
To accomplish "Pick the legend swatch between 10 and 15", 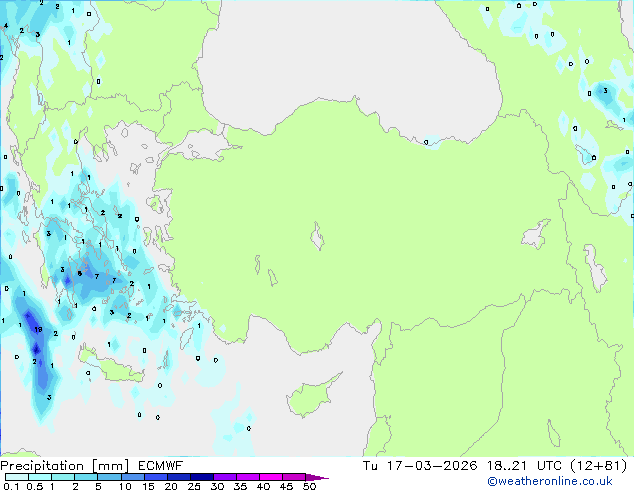I will [133, 477].
